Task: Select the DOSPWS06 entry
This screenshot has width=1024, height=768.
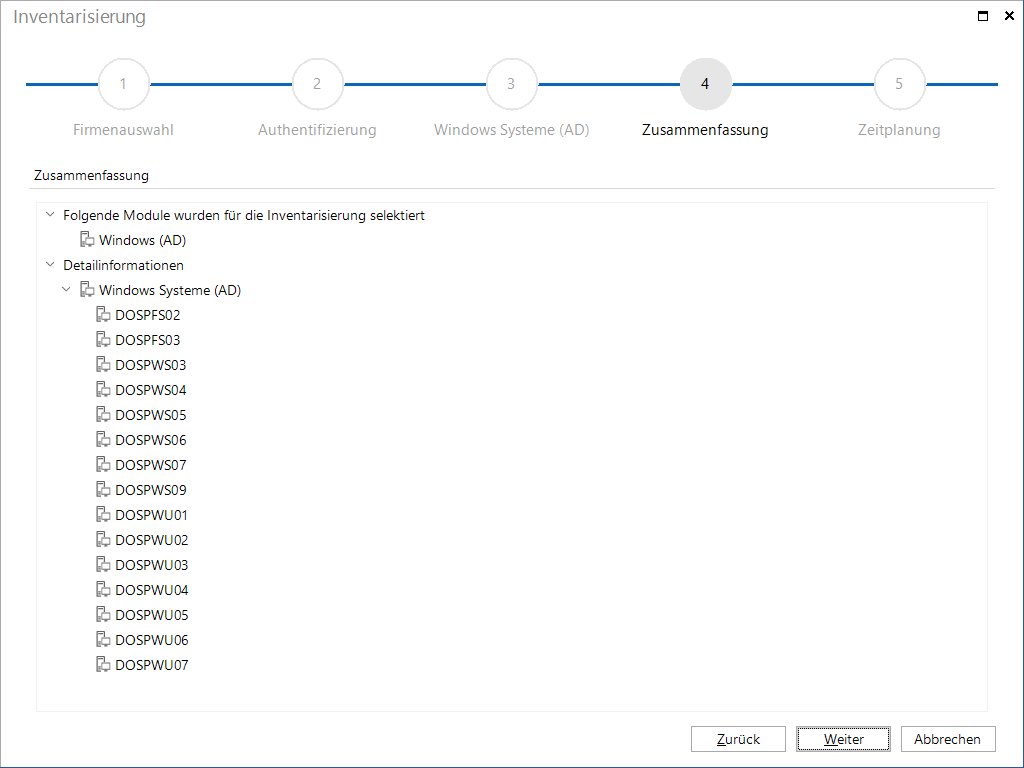Action: coord(151,440)
